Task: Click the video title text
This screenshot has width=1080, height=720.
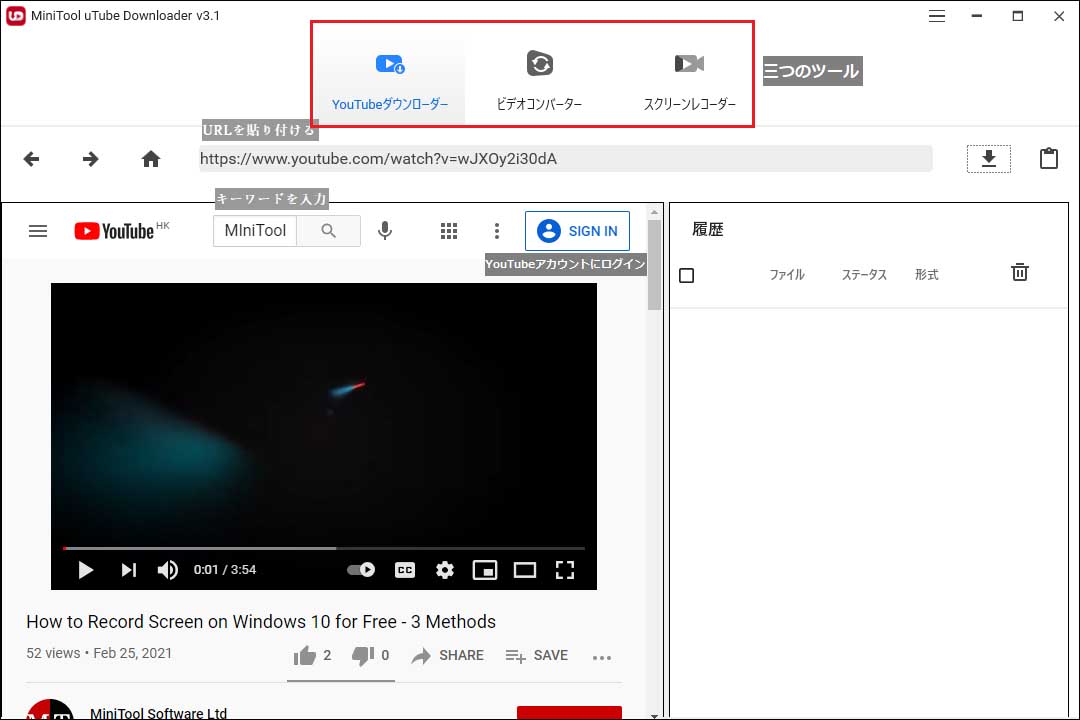Action: click(x=261, y=621)
